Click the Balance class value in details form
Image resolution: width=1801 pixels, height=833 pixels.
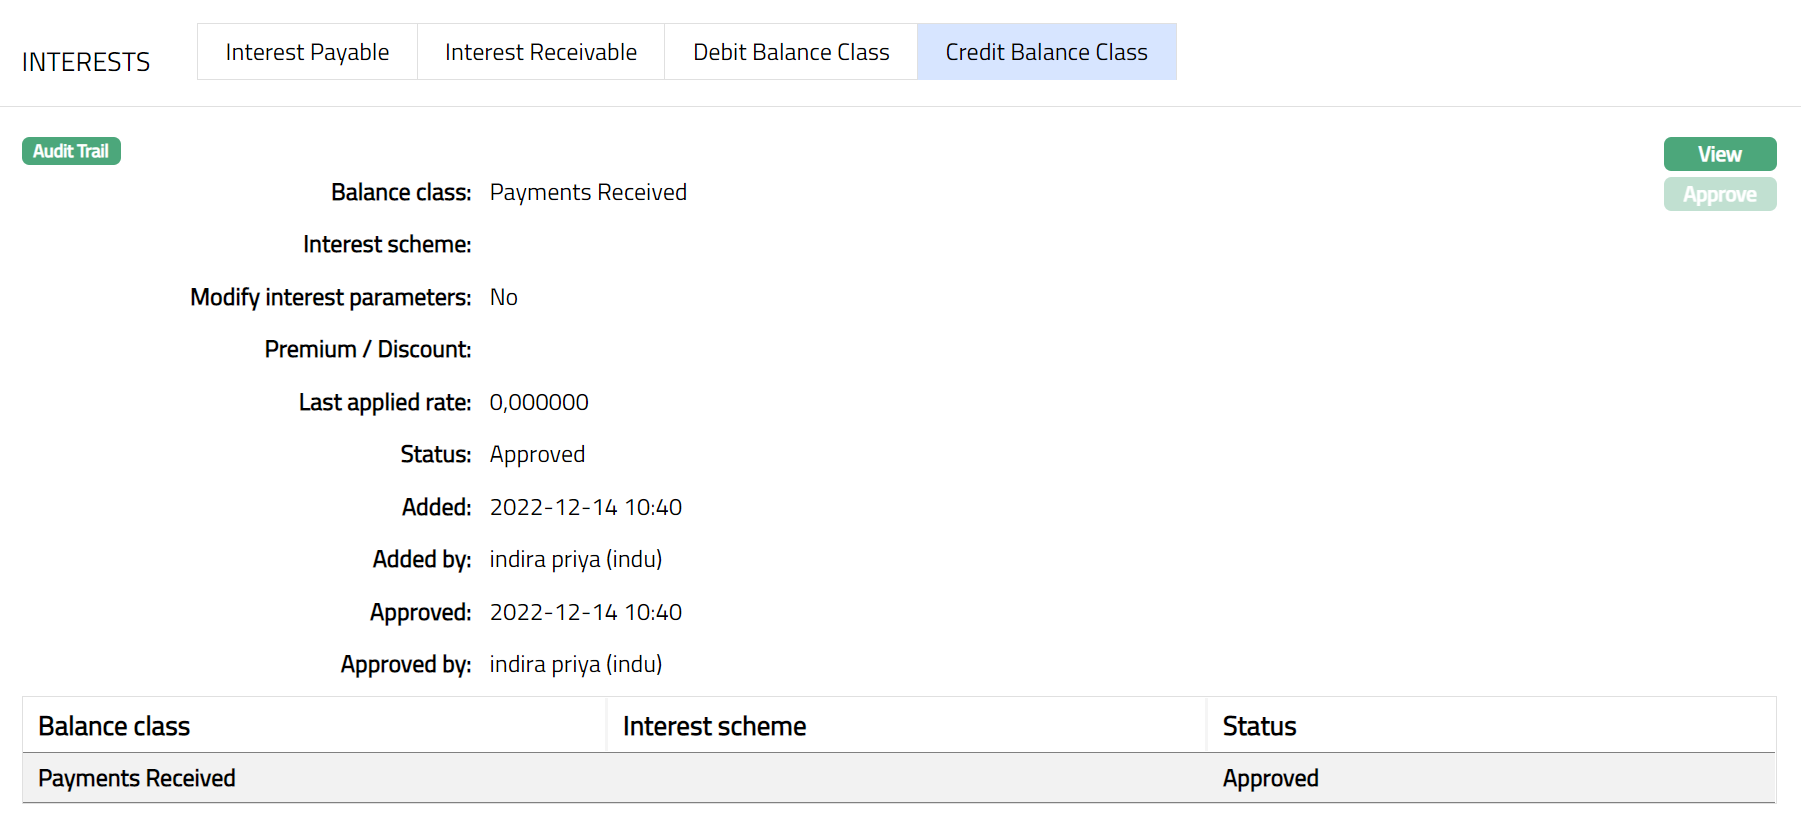[588, 192]
